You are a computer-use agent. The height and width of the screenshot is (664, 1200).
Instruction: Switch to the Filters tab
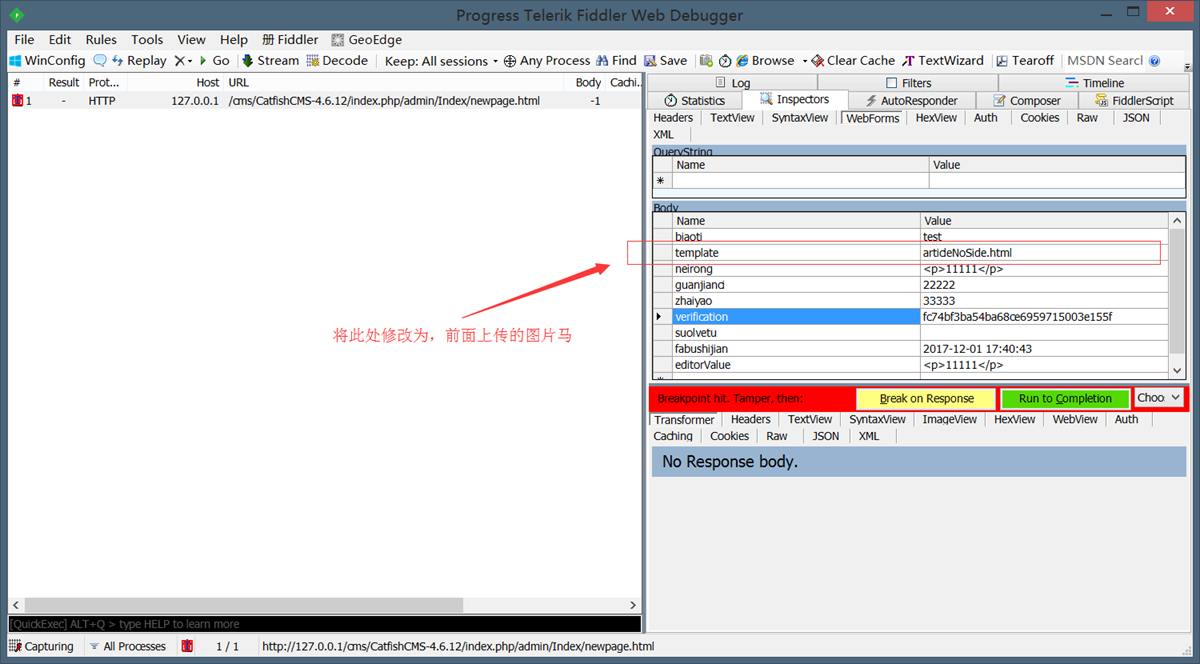coord(908,83)
